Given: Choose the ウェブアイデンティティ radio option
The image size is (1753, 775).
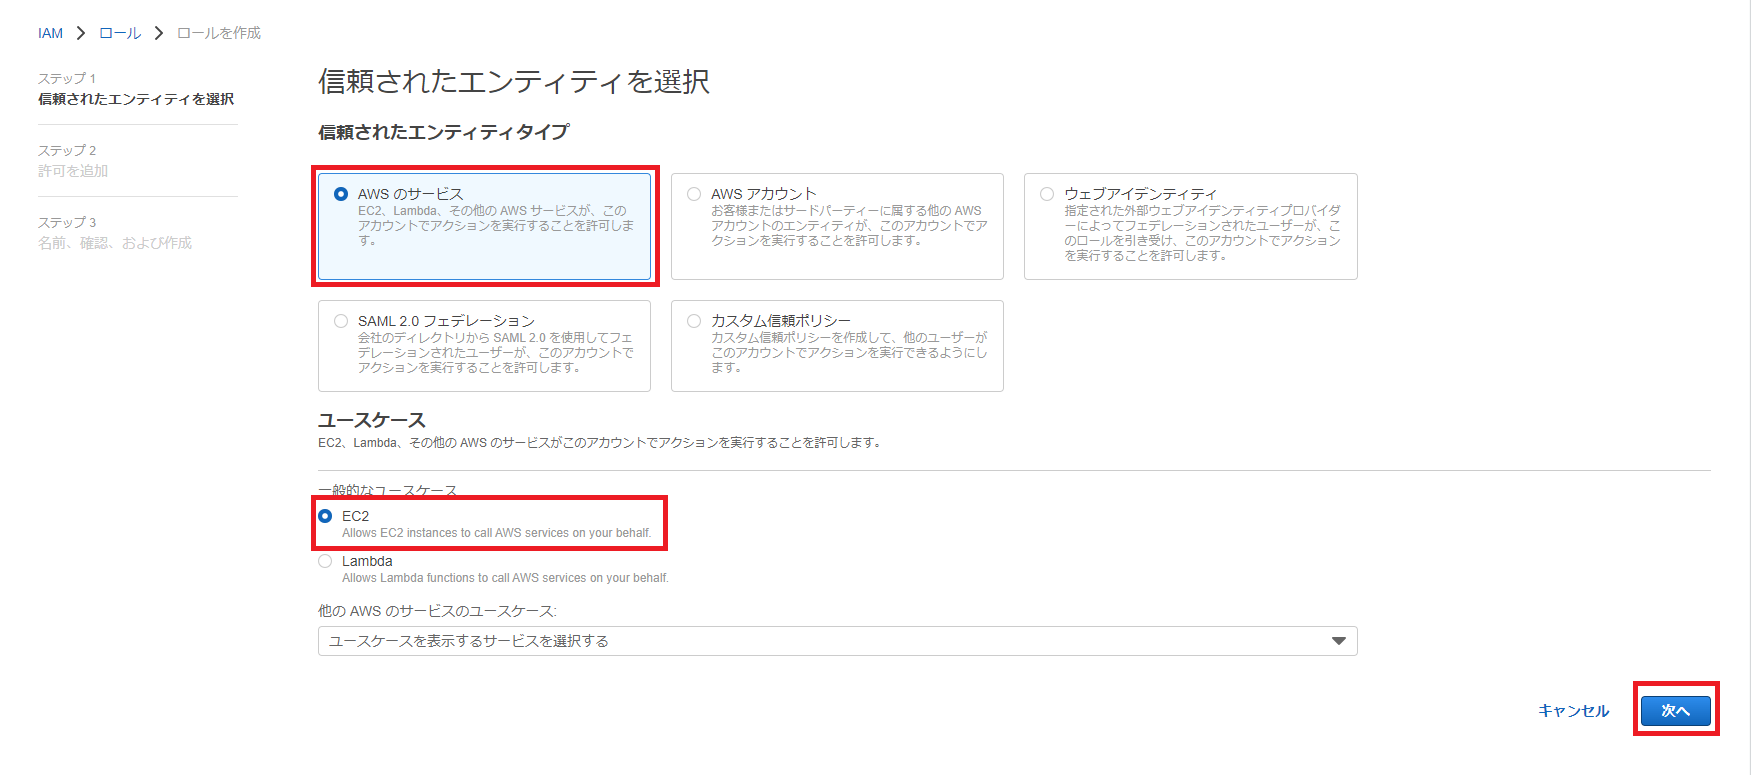Looking at the screenshot, I should [1047, 194].
